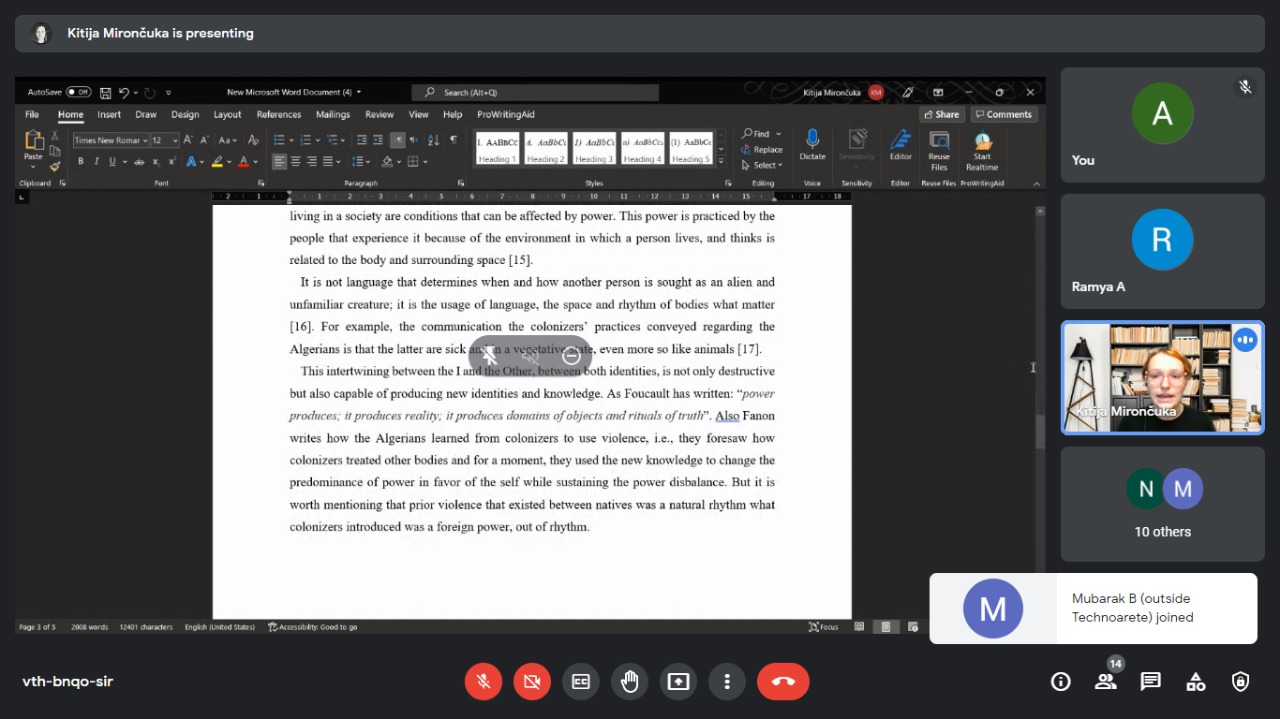The image size is (1280, 719).
Task: Toggle Show paragraph marks pilcrow
Action: coord(454,140)
